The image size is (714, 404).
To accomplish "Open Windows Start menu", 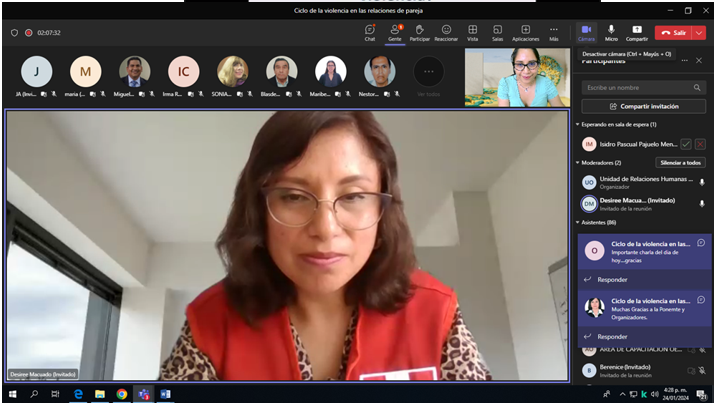I will coord(12,394).
